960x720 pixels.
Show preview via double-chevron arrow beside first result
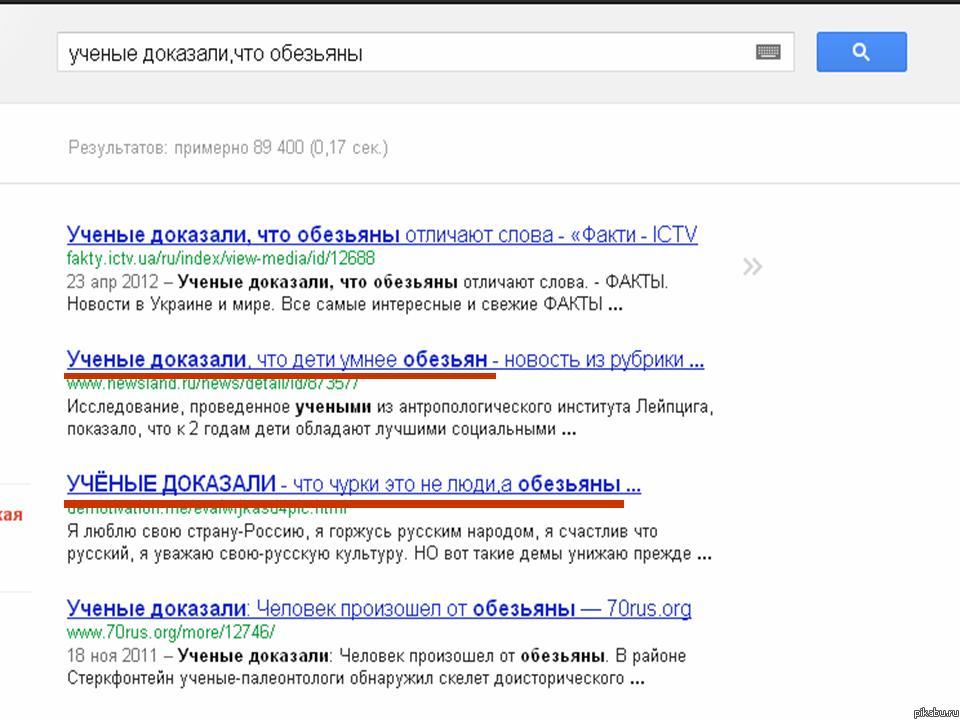(752, 267)
